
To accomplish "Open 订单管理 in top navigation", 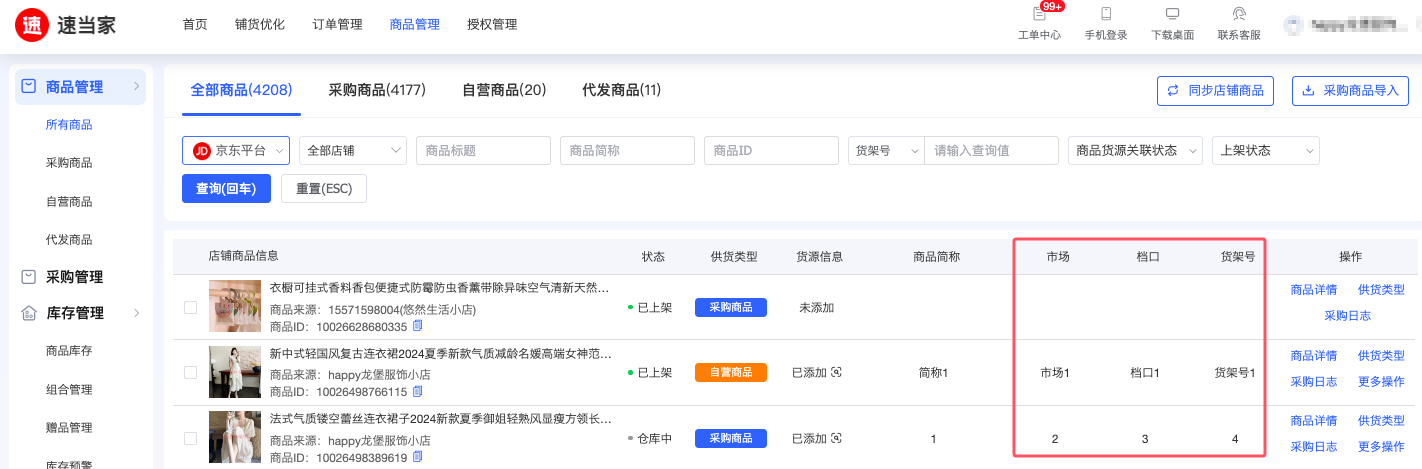I will tap(337, 25).
